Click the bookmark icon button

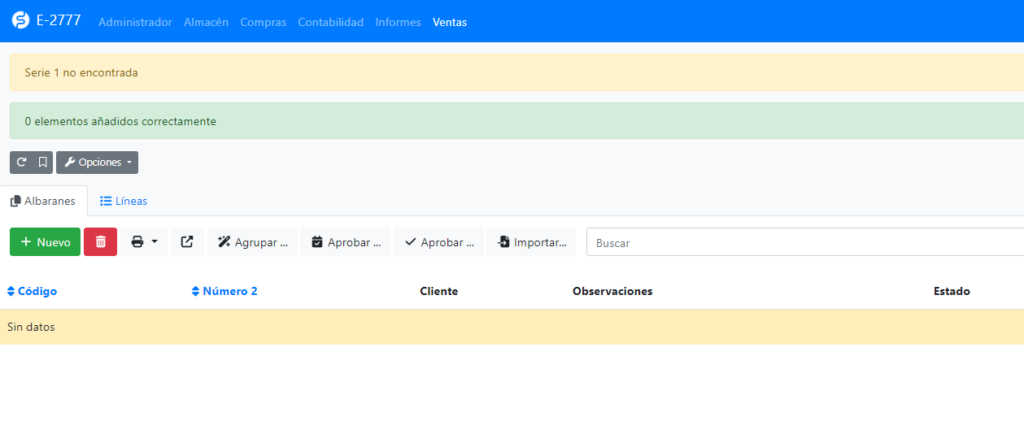click(42, 162)
